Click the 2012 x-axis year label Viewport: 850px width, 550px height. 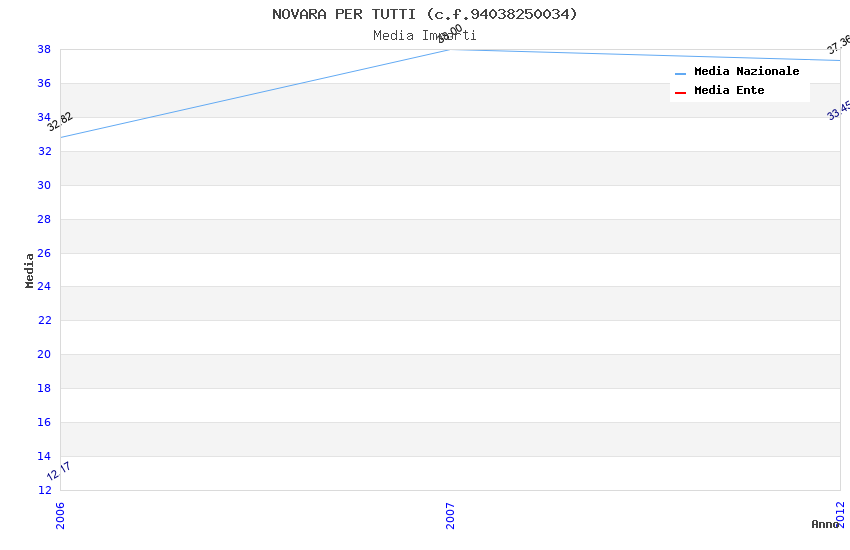point(840,514)
